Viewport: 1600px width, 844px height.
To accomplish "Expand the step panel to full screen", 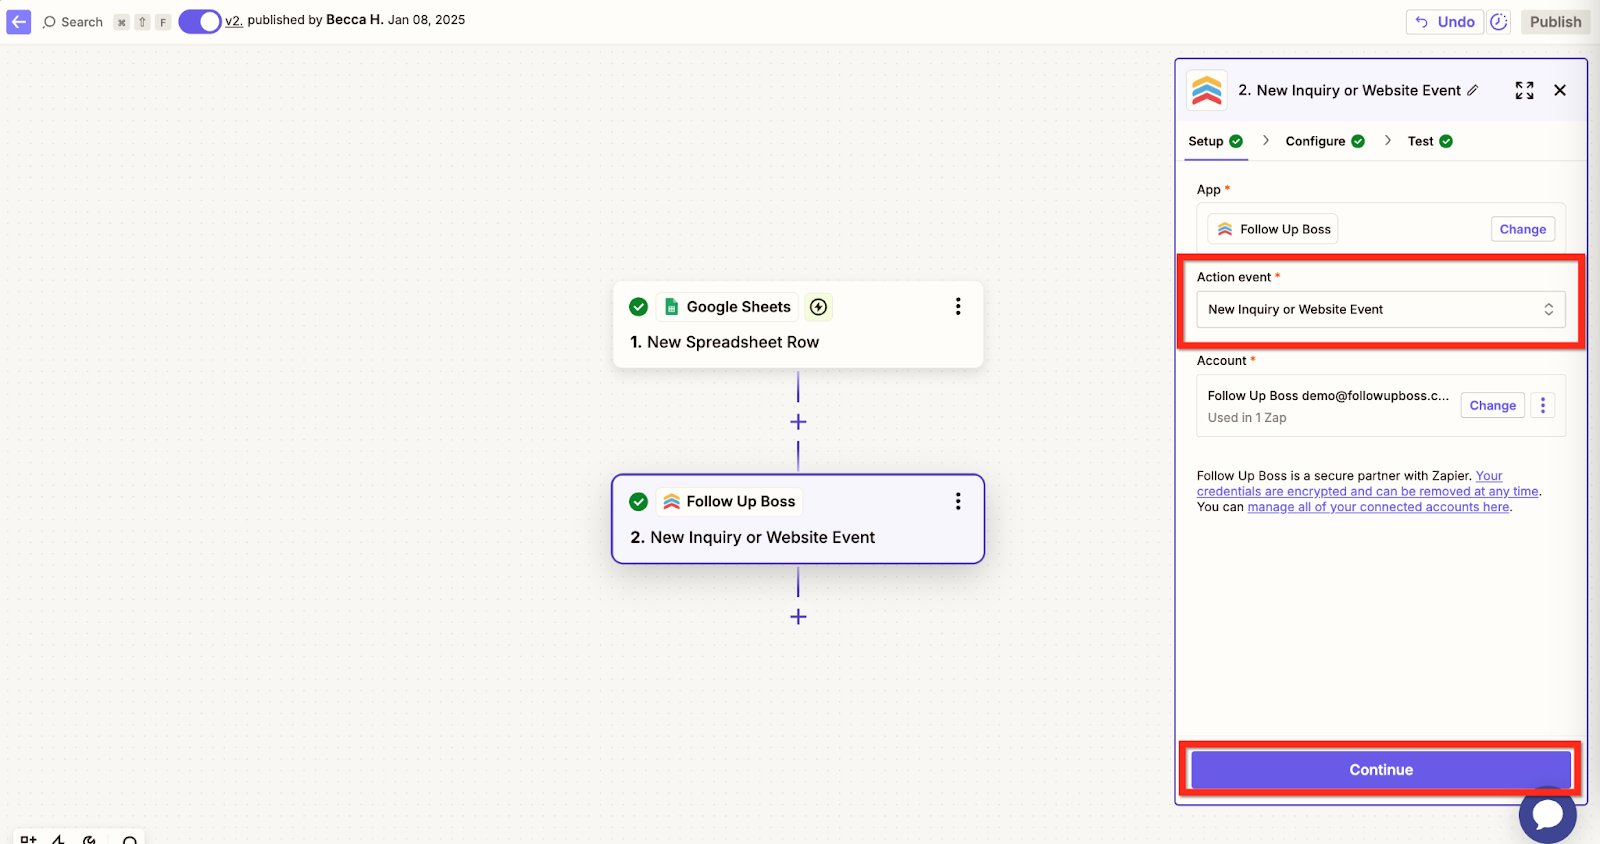I will 1524,90.
